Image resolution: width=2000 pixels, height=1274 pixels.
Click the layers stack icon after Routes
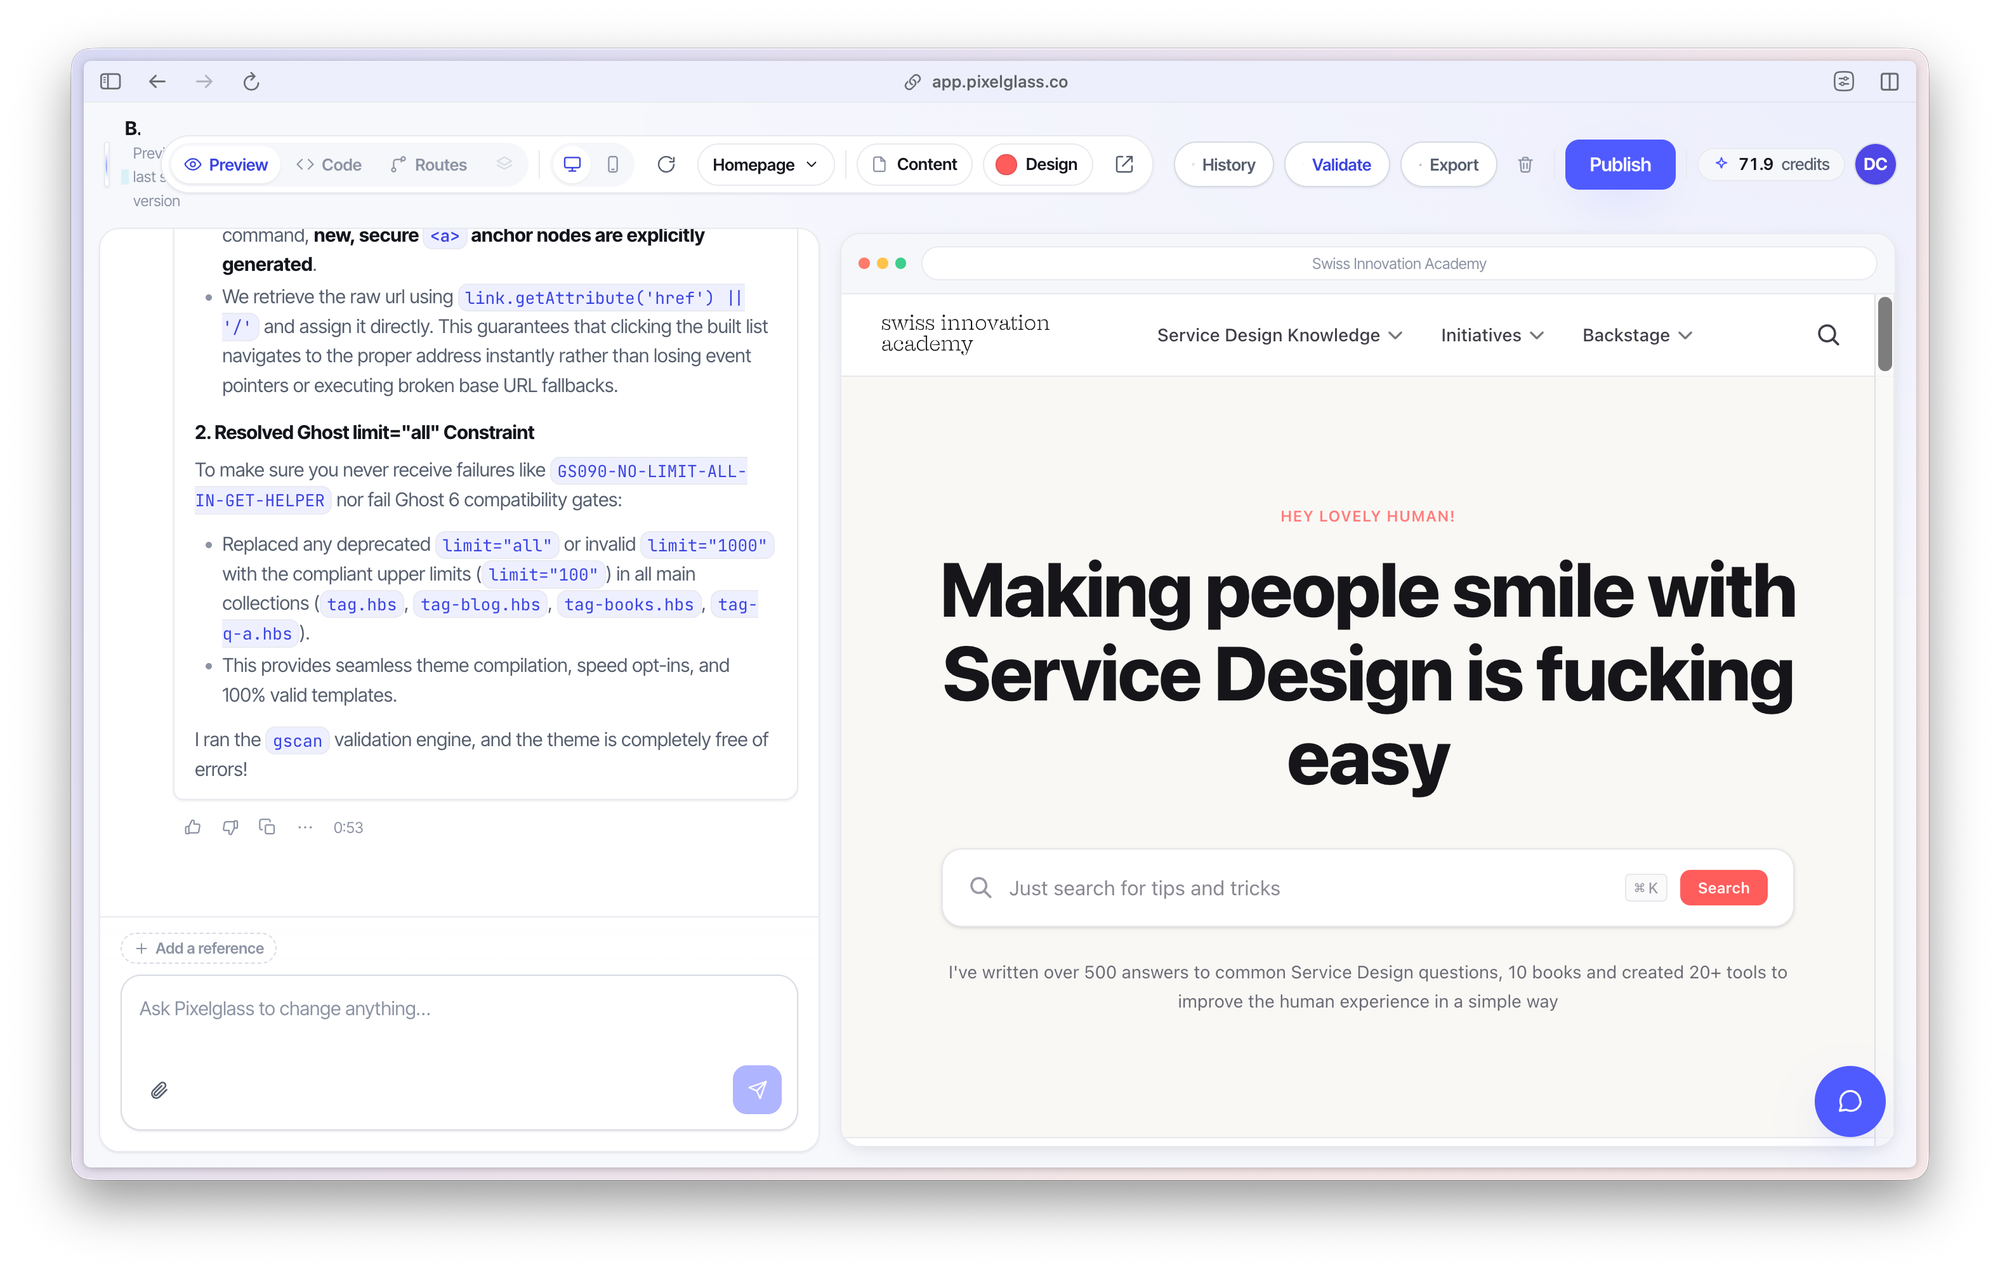[504, 164]
